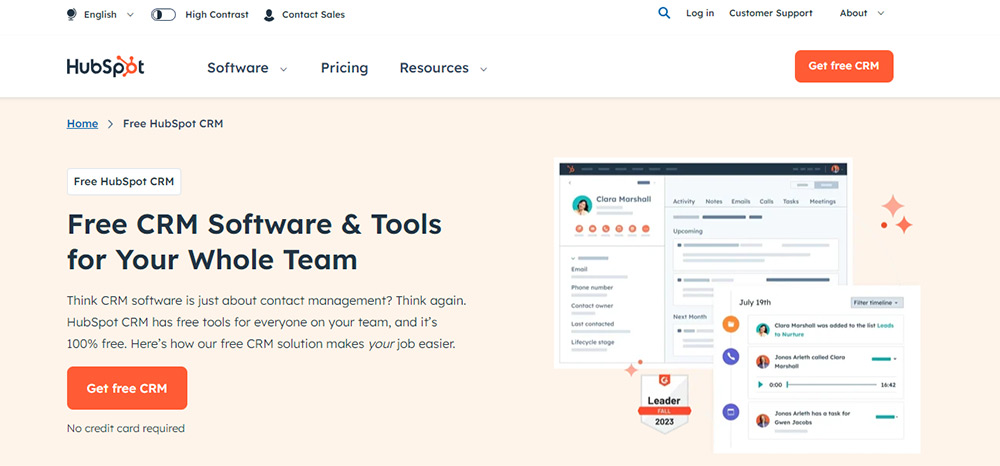The image size is (1000, 466).
Task: Open the English language selector
Action: (x=100, y=14)
